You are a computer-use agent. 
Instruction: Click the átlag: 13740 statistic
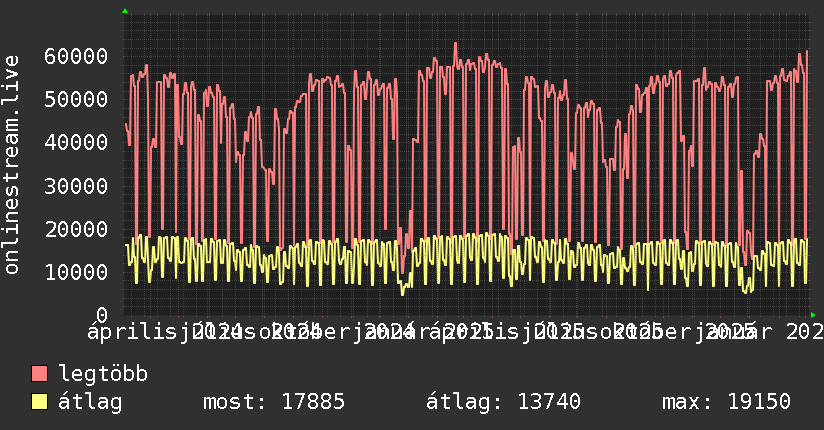[503, 402]
